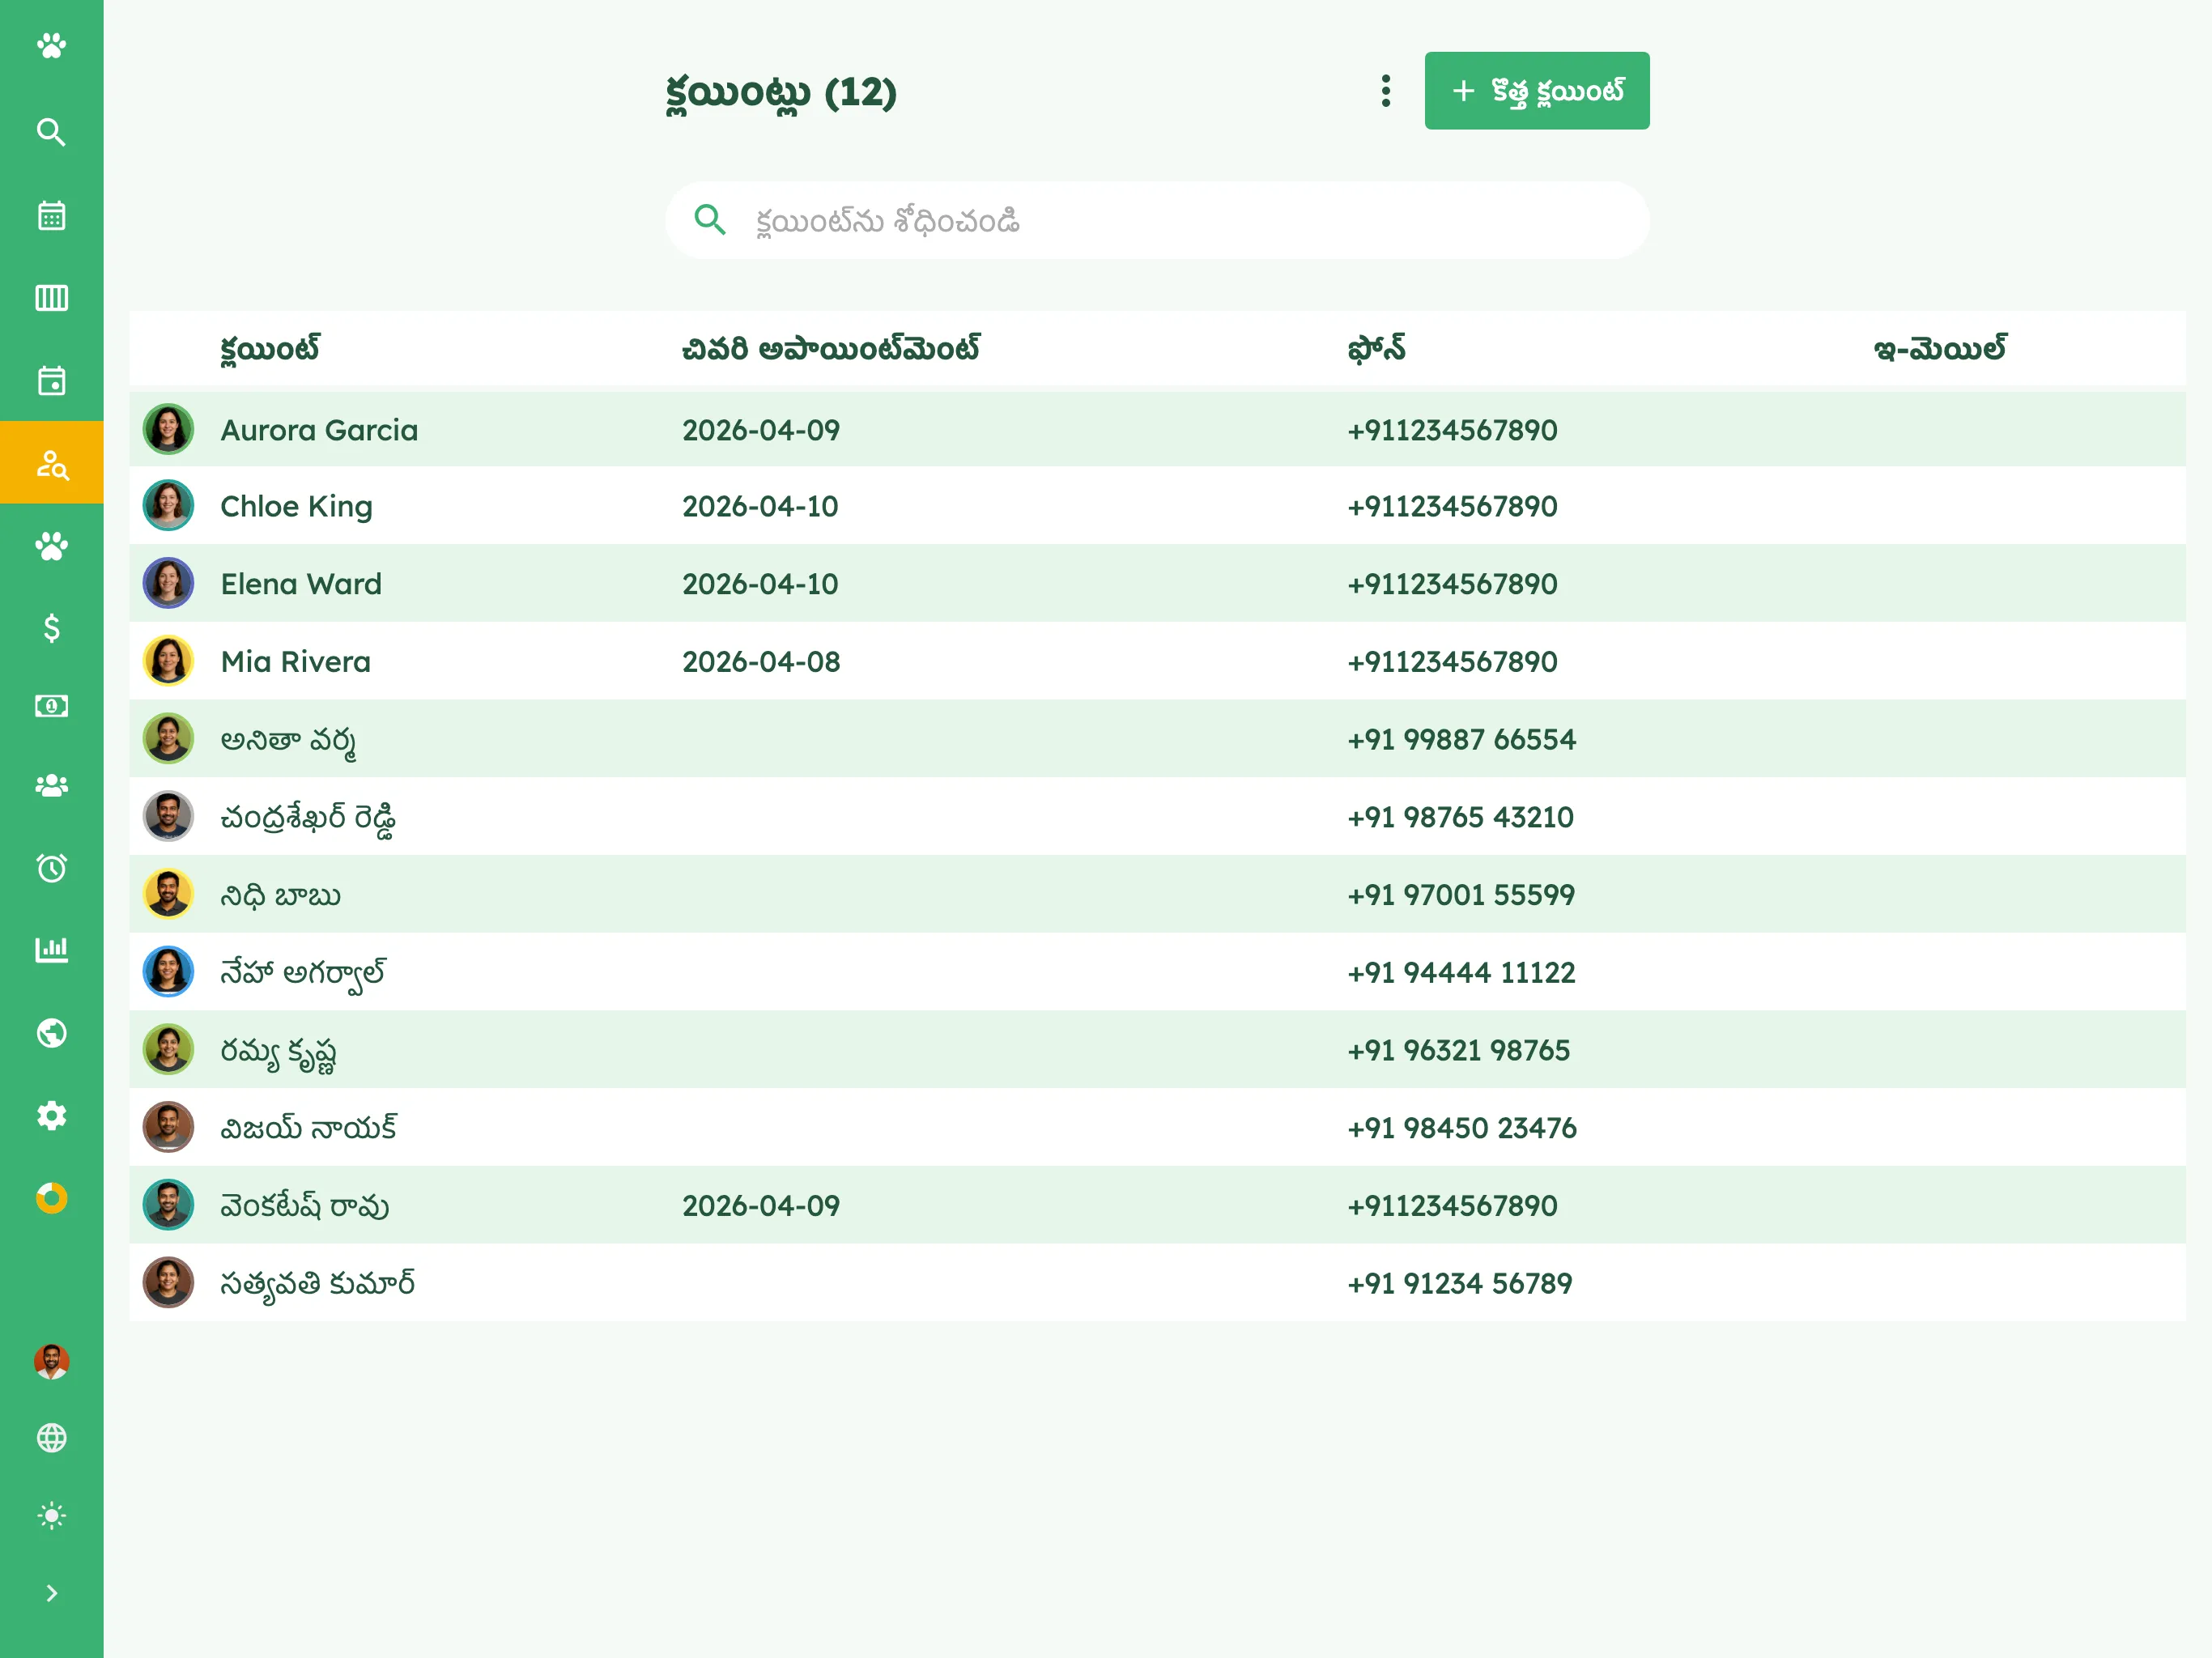Open the three-dot options menu
Image resolution: width=2212 pixels, height=1658 pixels.
pos(1385,91)
